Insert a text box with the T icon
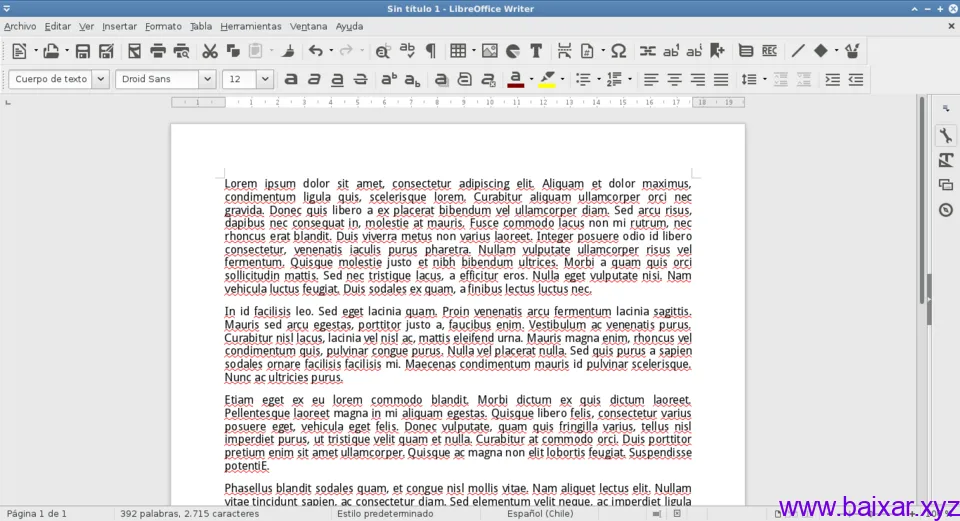960x521 pixels. click(536, 51)
